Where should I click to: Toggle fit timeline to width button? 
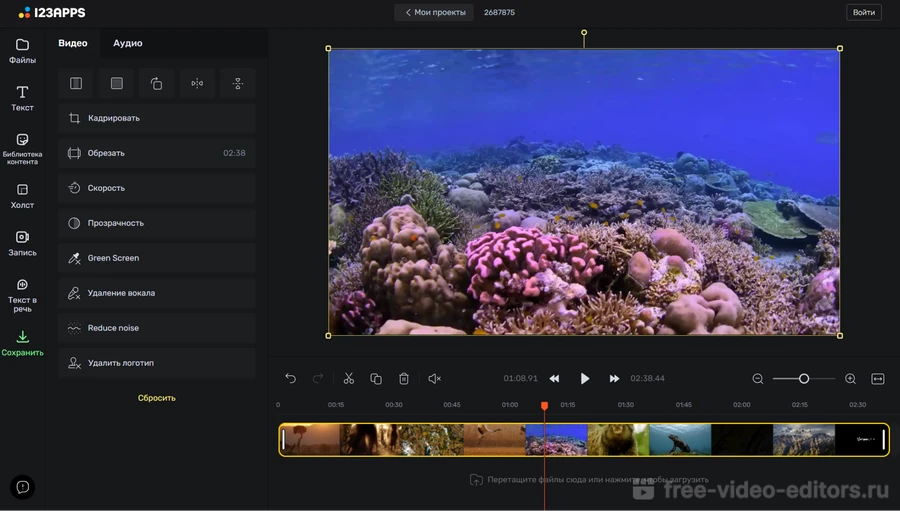878,379
